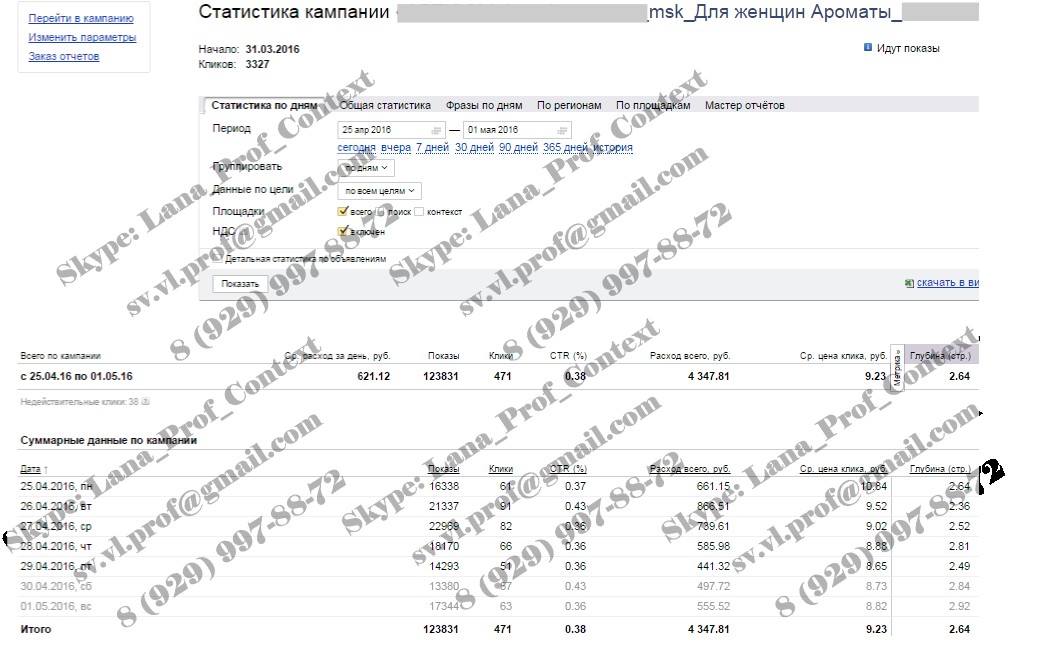Select the row dated '01.05.2016, вс'
The height and width of the screenshot is (663, 1053).
tap(498, 607)
